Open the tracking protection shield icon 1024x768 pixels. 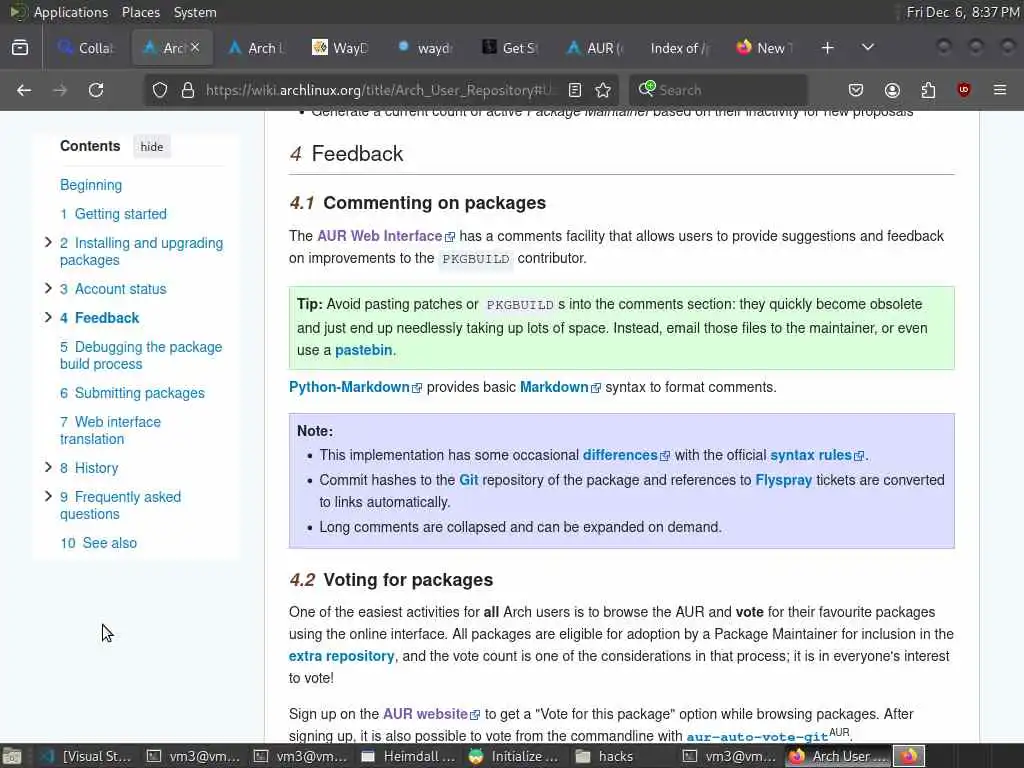point(160,90)
